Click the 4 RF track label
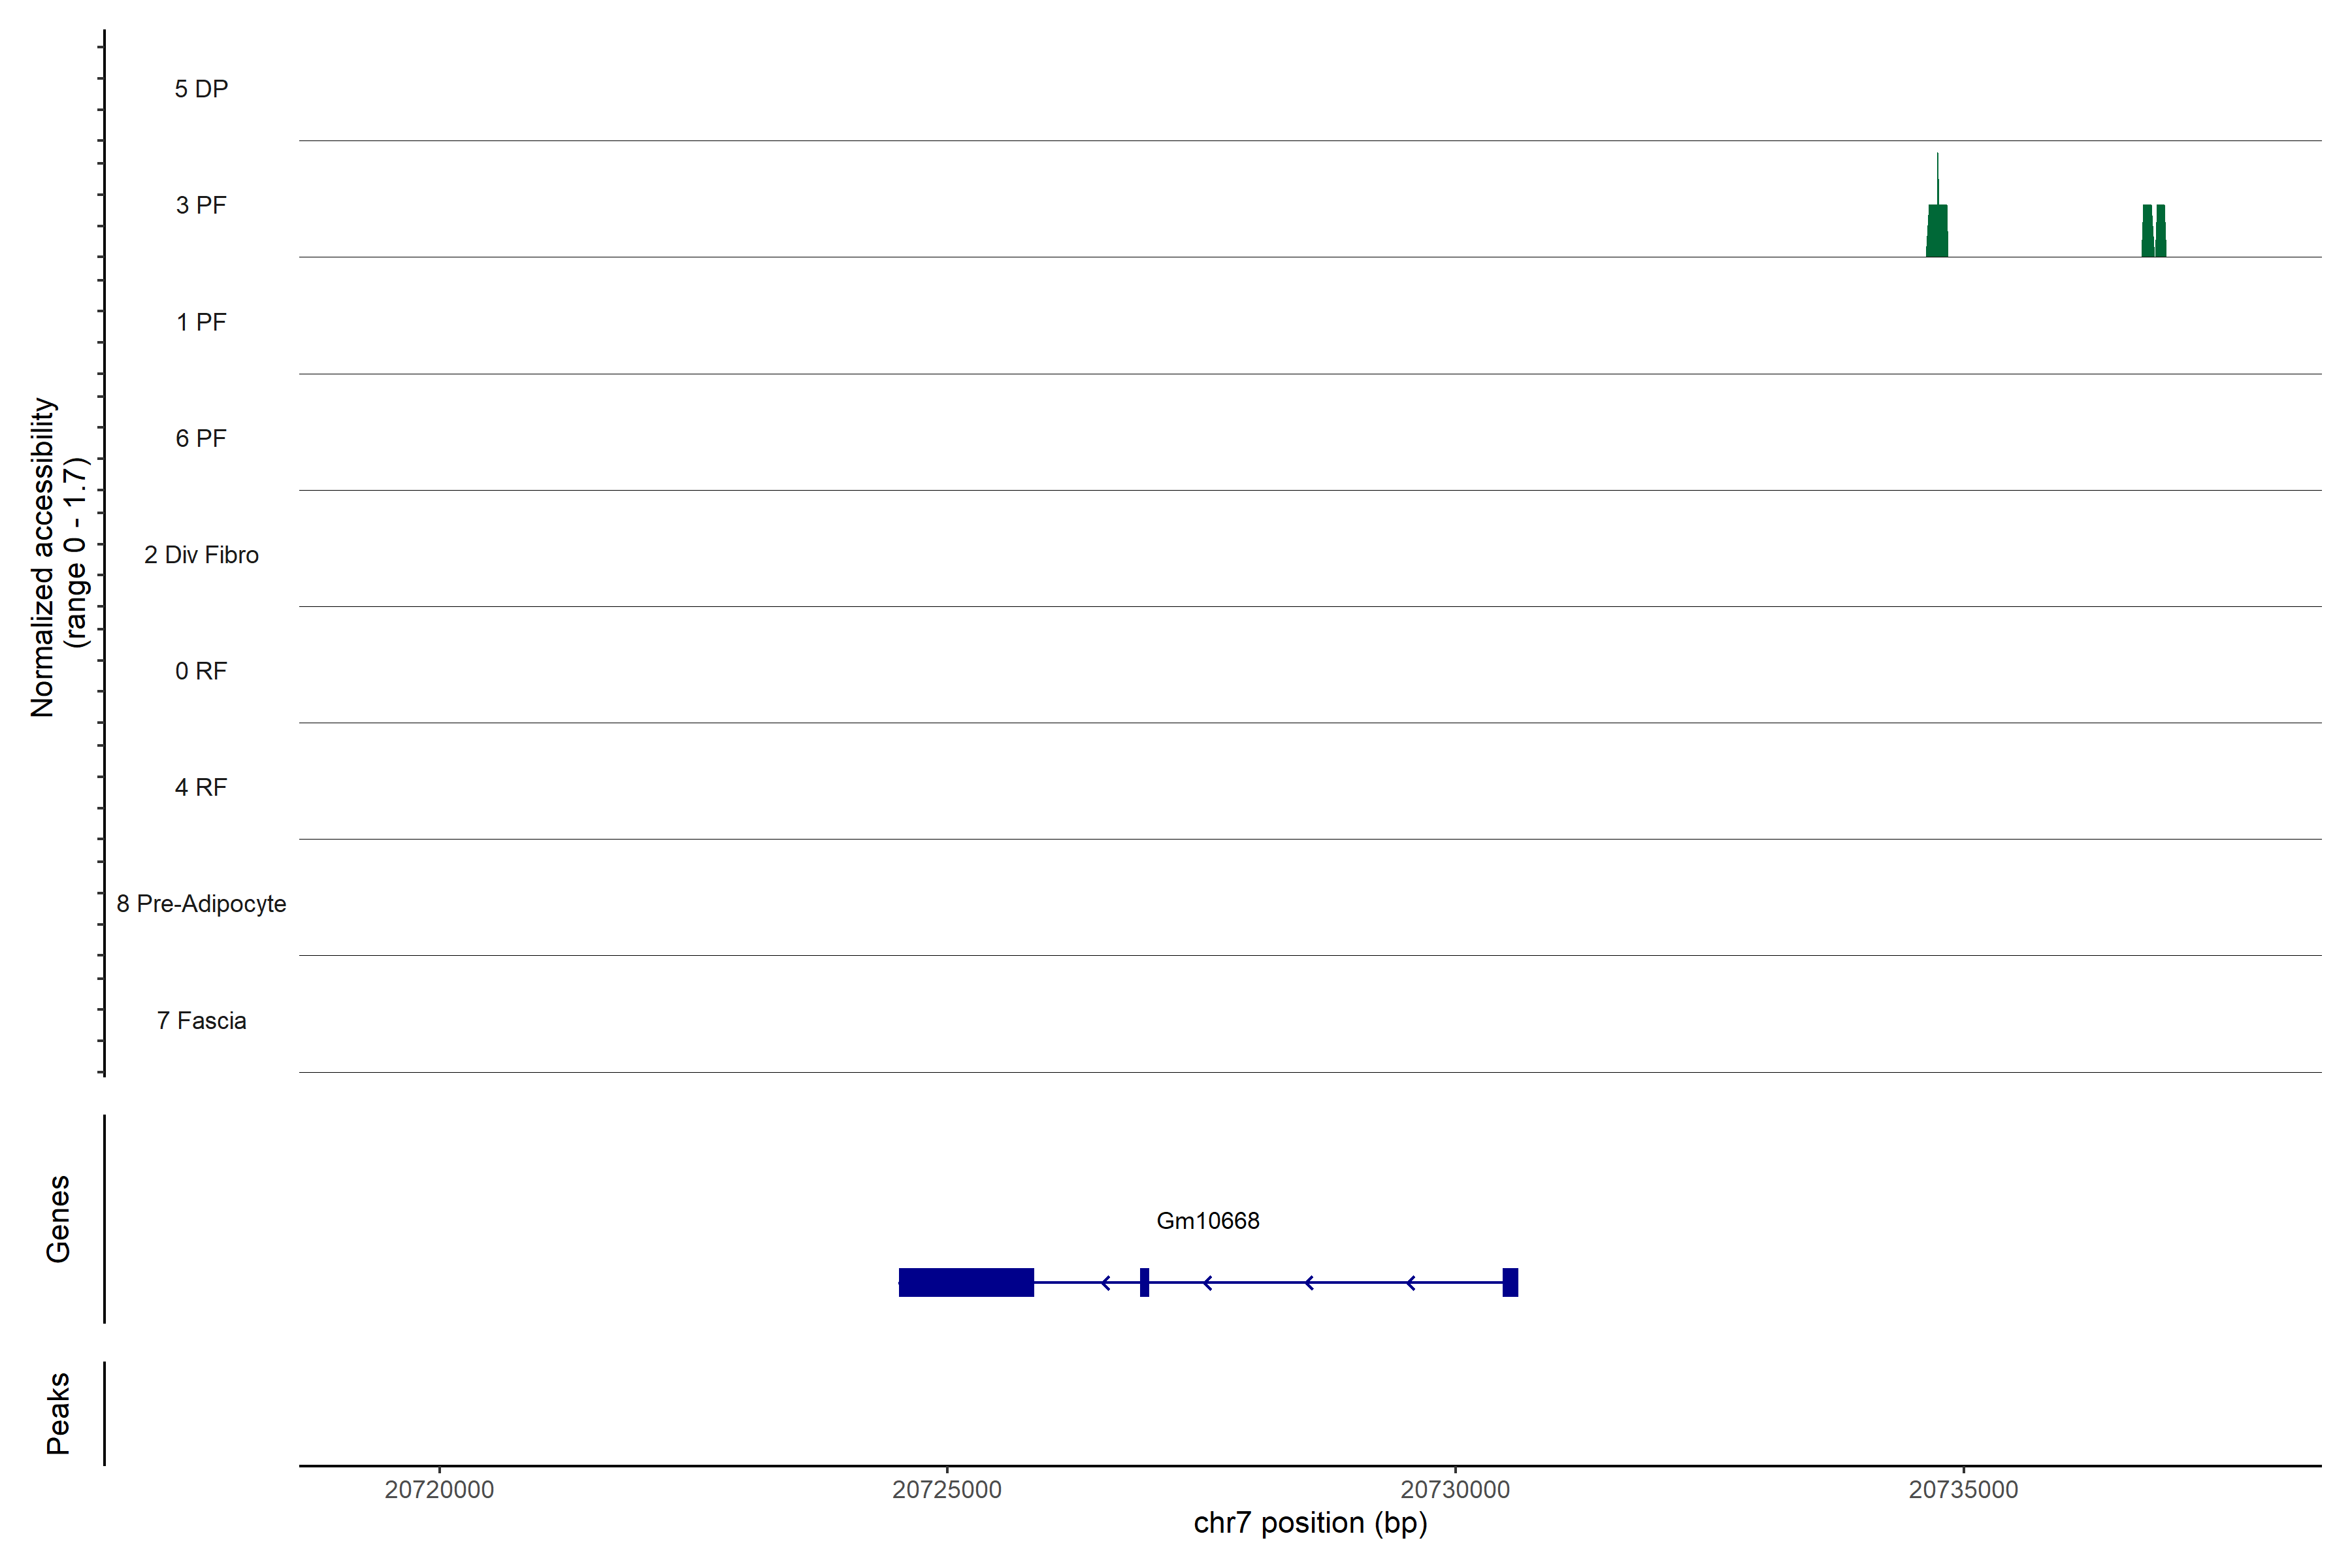2352x1568 pixels. pos(201,787)
